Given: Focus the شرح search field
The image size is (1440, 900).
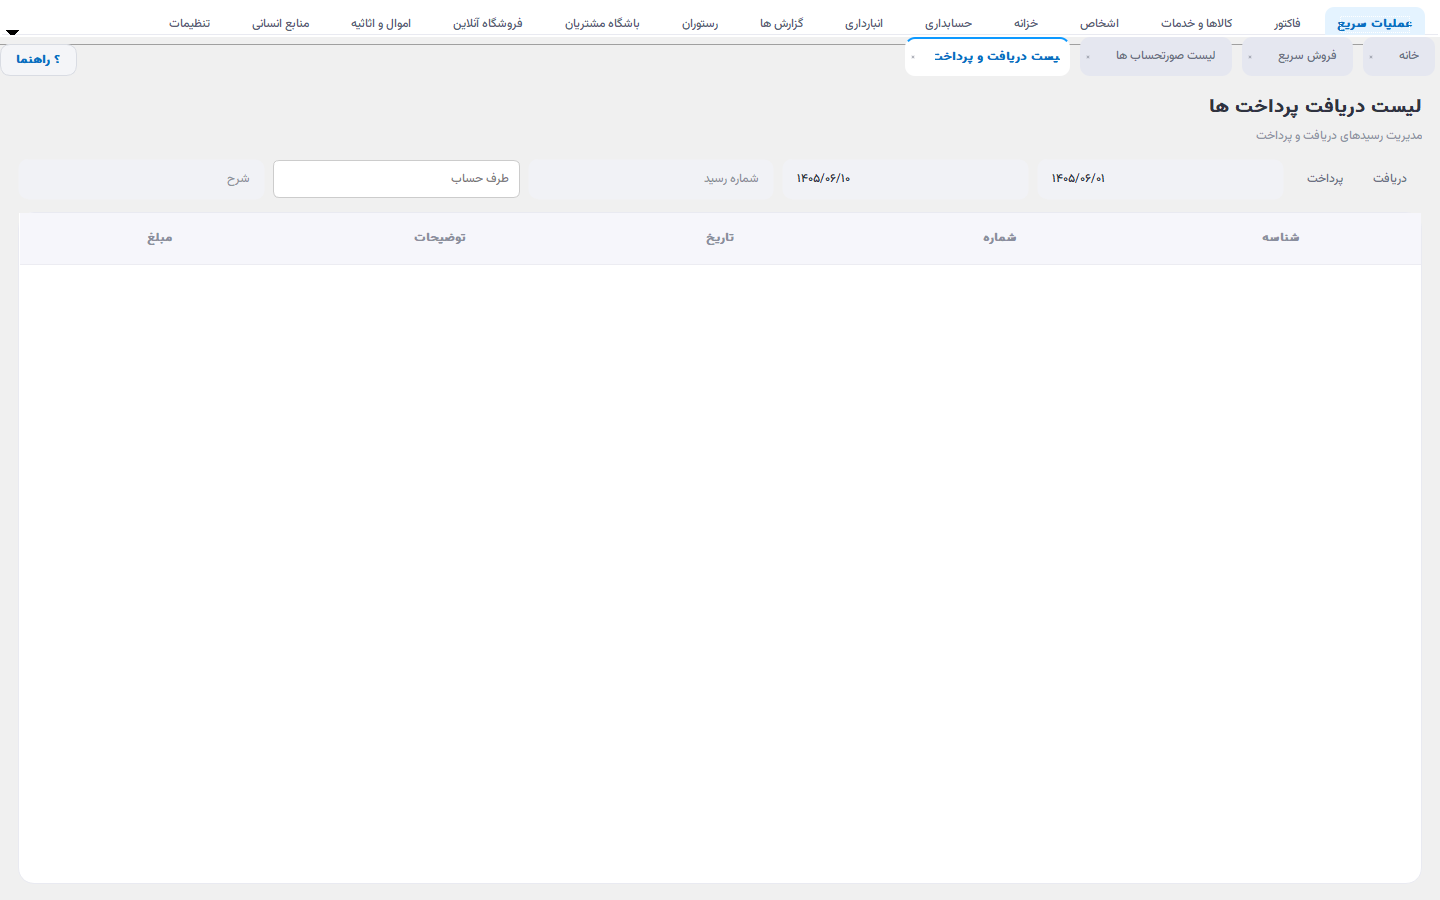Looking at the screenshot, I should coord(141,179).
